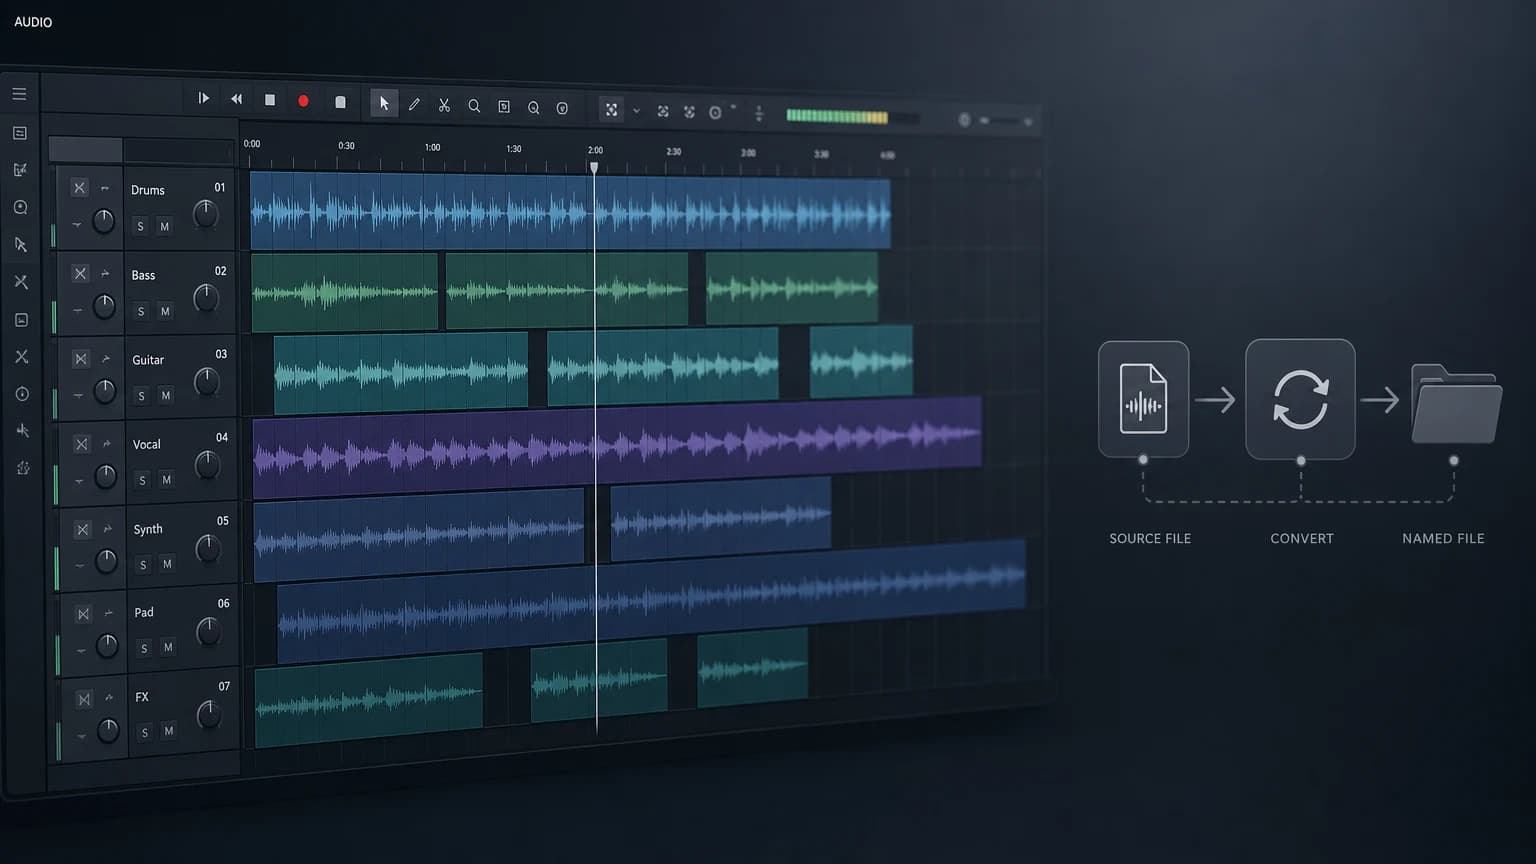Click the playhead handle at 2:00
The height and width of the screenshot is (864, 1536).
(x=594, y=168)
